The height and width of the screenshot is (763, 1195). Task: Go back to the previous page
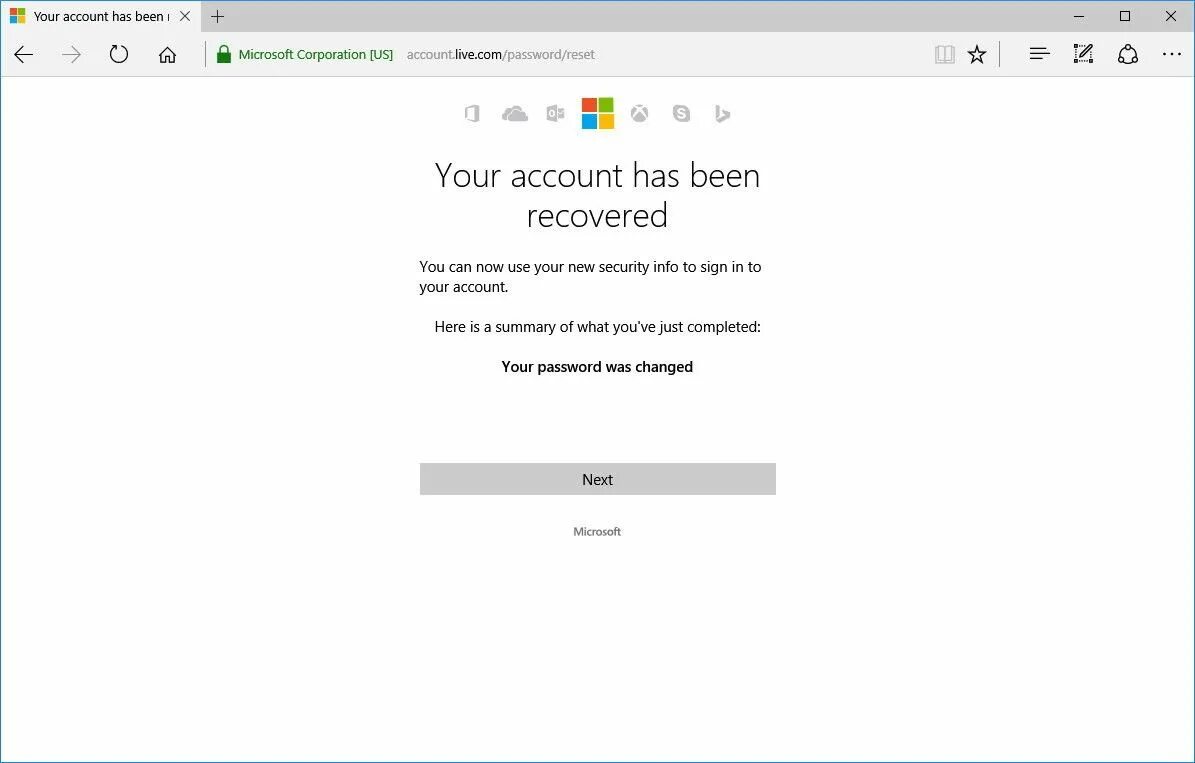tap(24, 54)
